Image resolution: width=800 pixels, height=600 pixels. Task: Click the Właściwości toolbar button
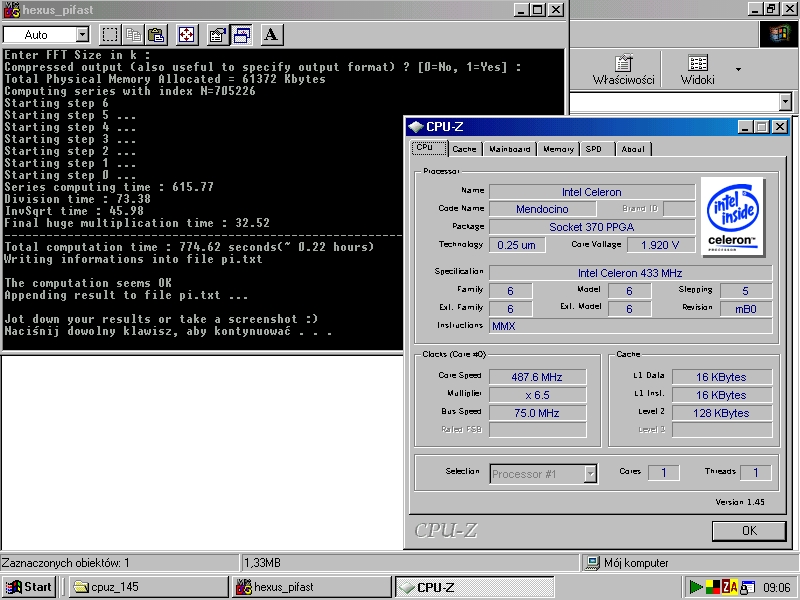point(623,69)
